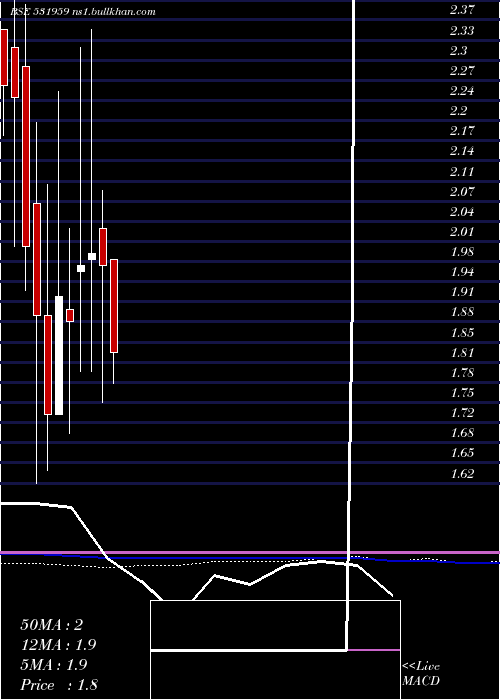Click the 1.75 price axis label
The image size is (500, 700).
pos(462,392)
